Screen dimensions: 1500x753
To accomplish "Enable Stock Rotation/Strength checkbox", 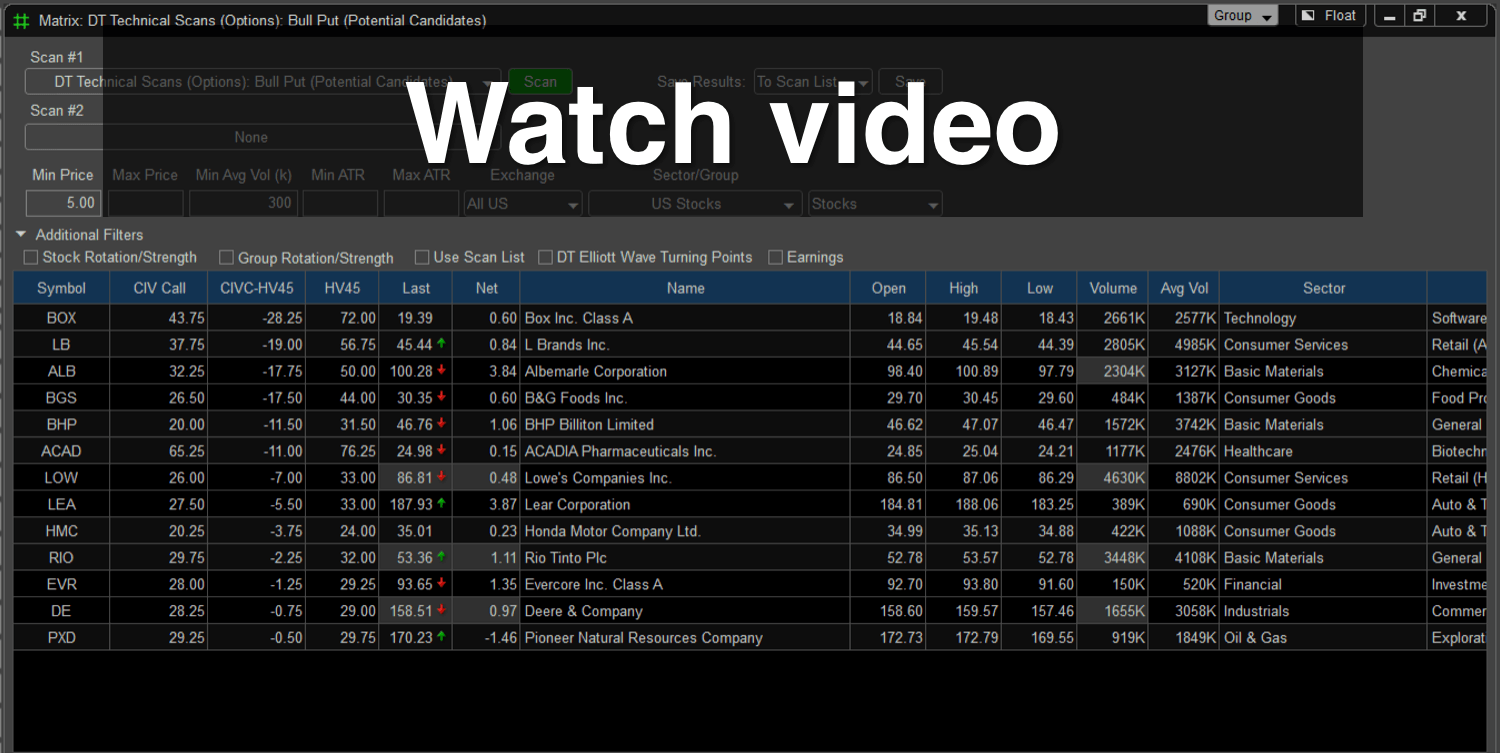I will [x=30, y=258].
